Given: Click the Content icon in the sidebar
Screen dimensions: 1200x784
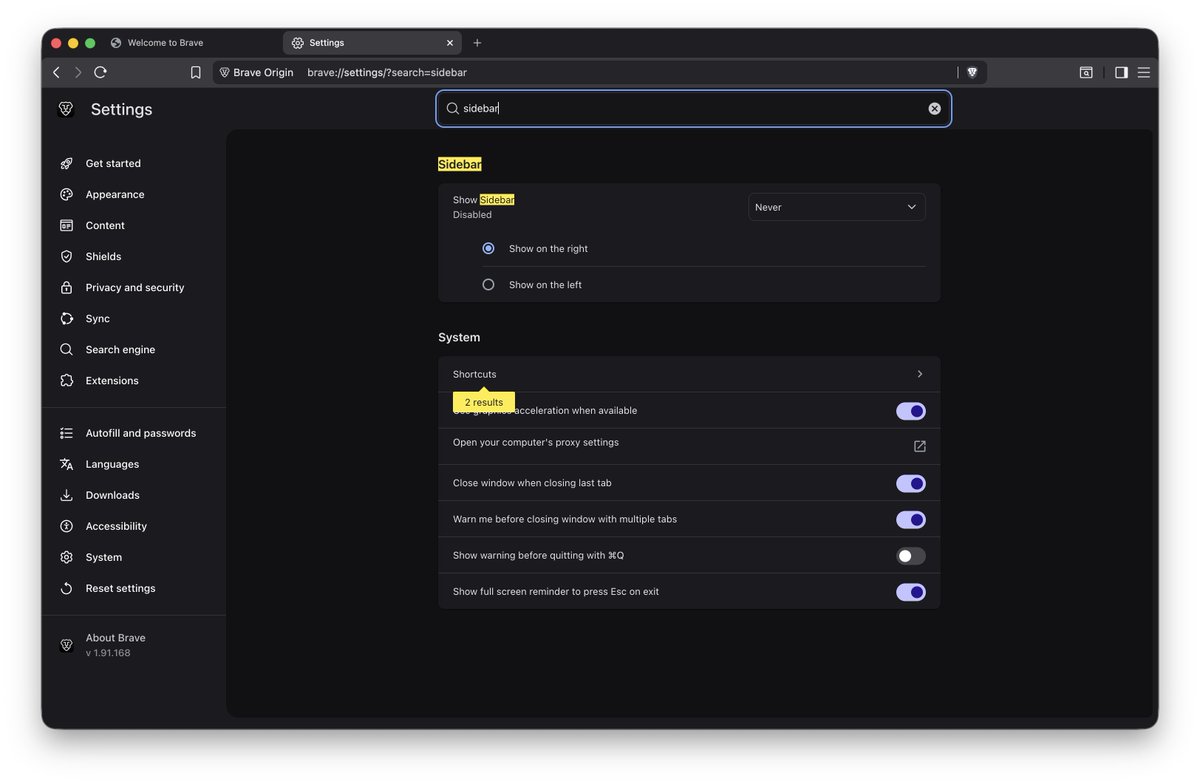Looking at the screenshot, I should tap(66, 225).
